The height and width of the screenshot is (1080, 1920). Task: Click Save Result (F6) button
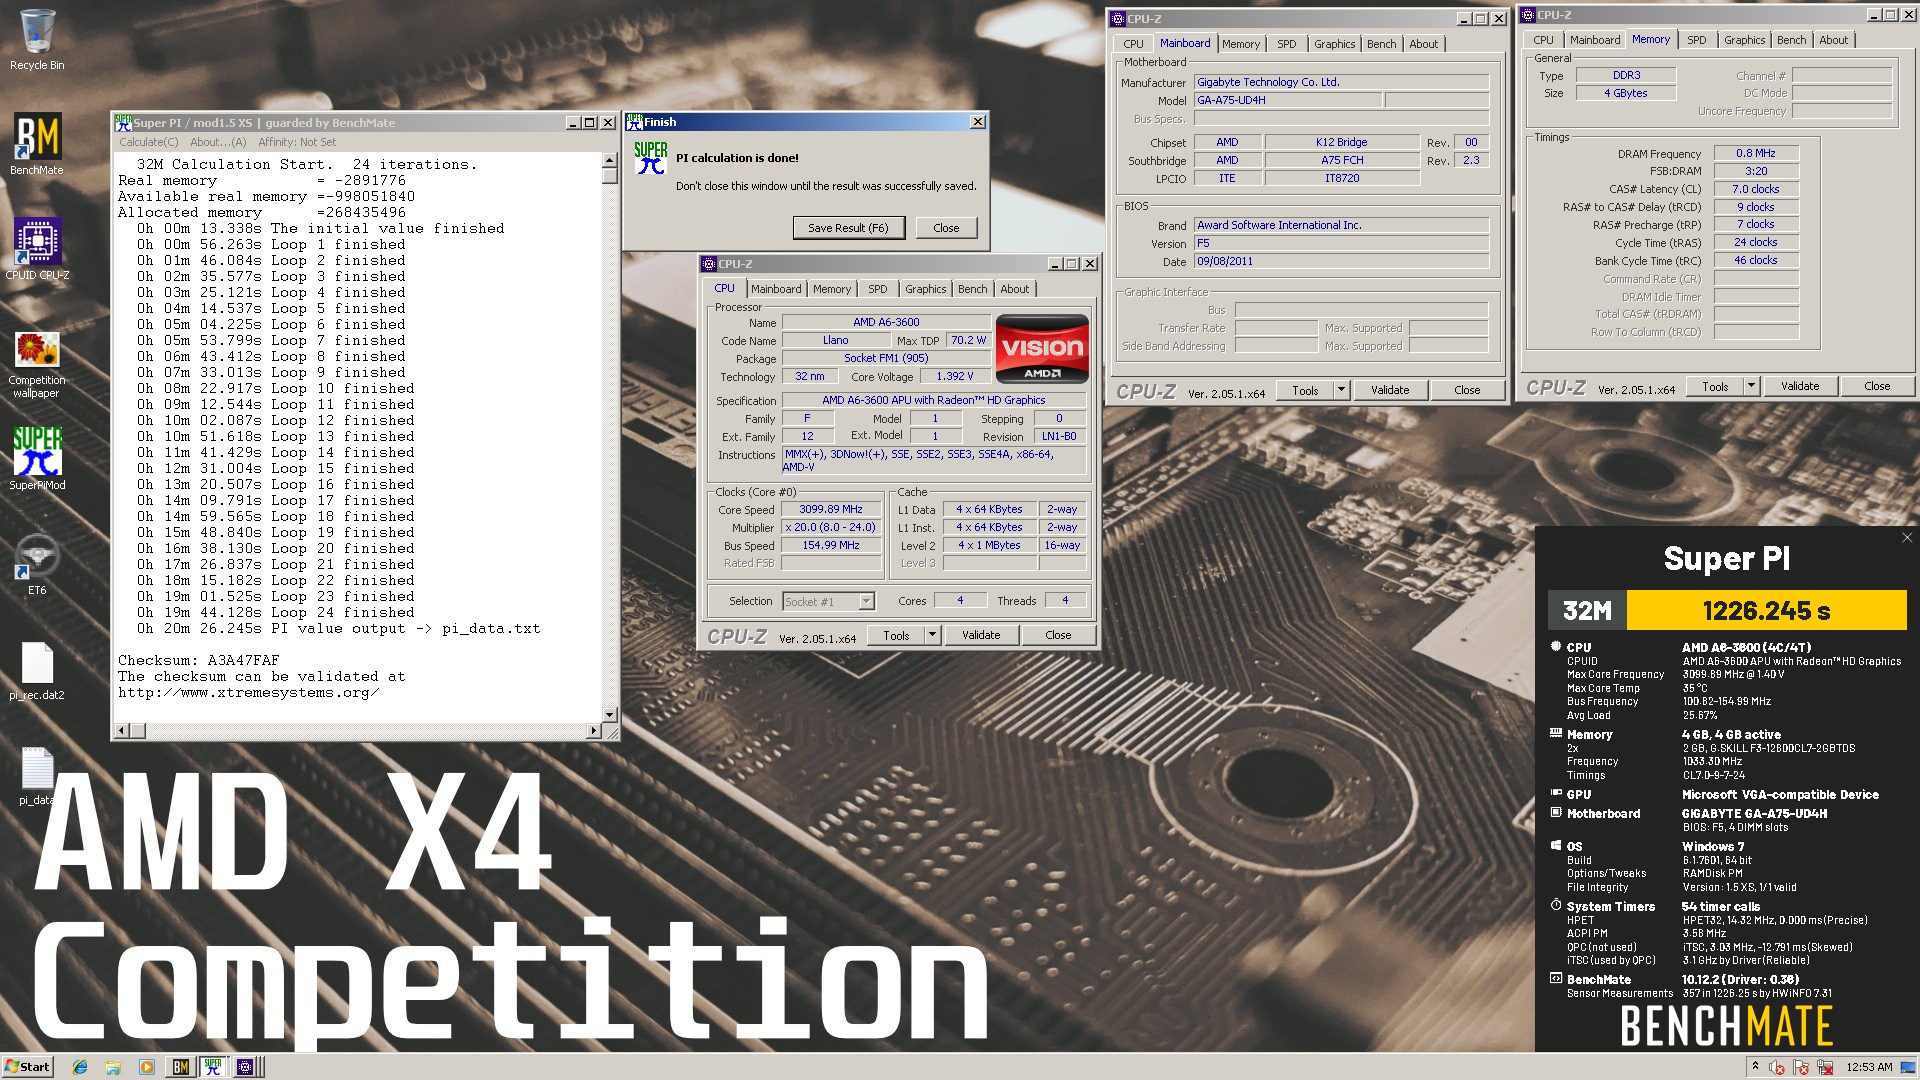pos(848,228)
